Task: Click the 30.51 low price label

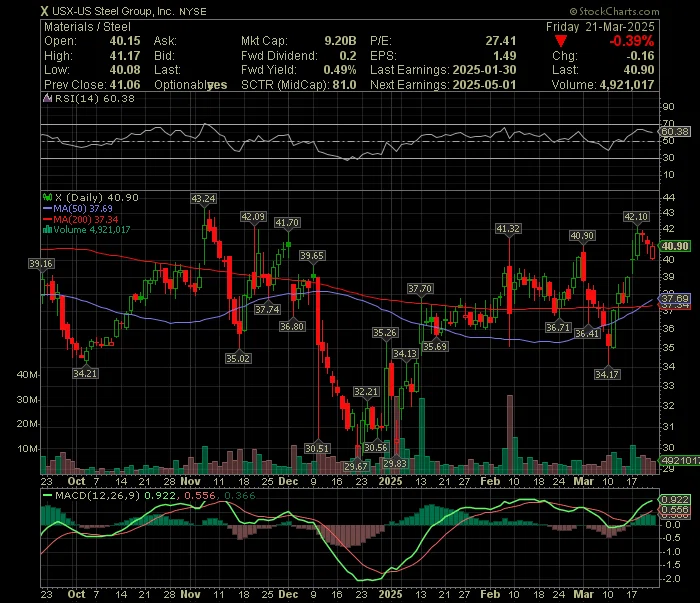Action: [x=317, y=448]
